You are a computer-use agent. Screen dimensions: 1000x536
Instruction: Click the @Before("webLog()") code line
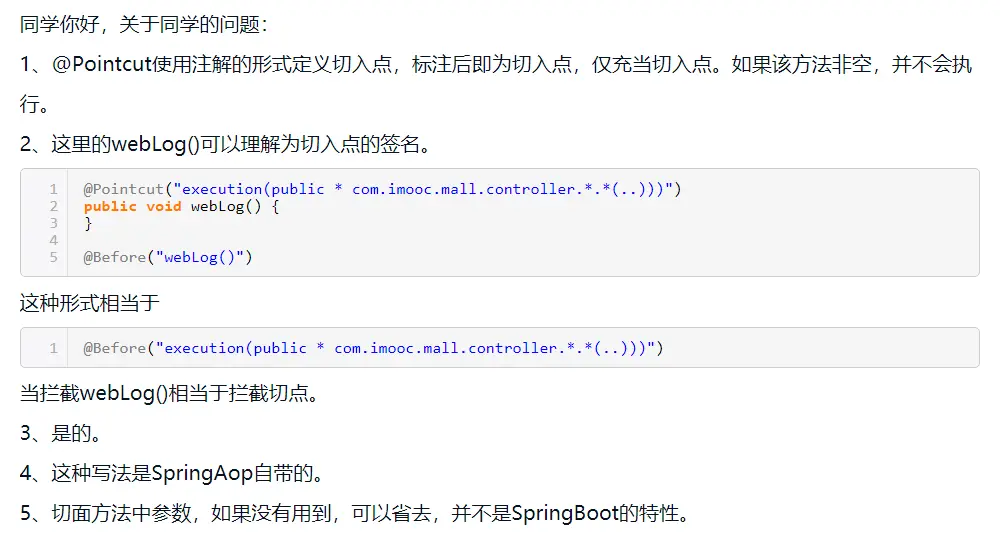click(x=168, y=257)
